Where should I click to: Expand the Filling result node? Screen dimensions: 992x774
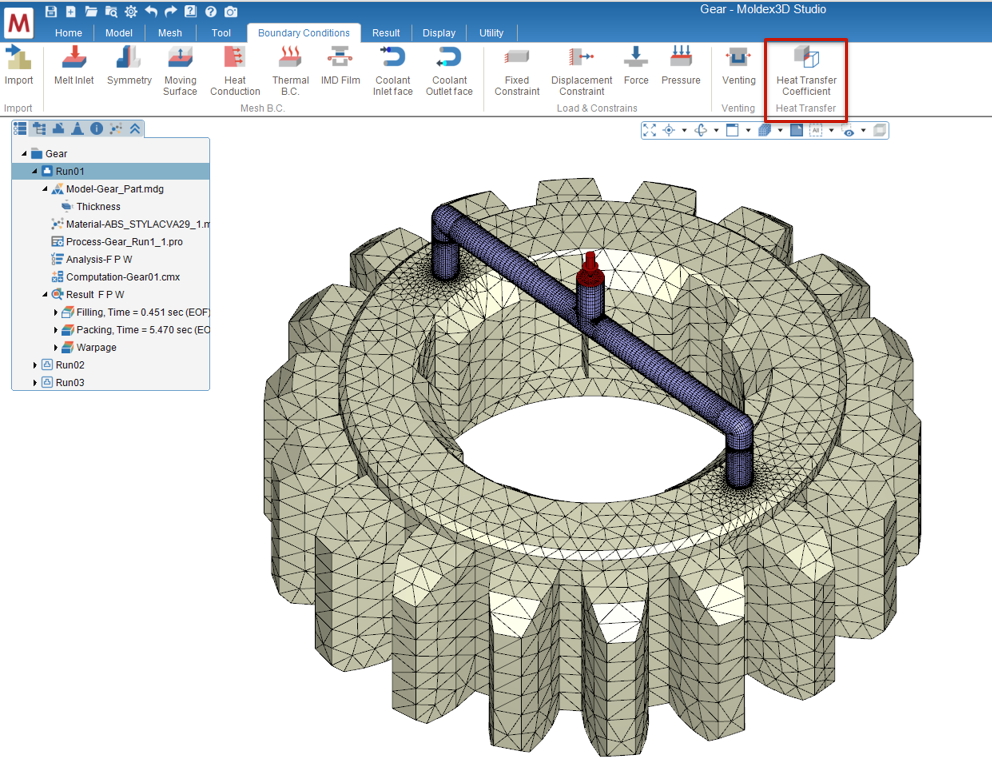[56, 313]
